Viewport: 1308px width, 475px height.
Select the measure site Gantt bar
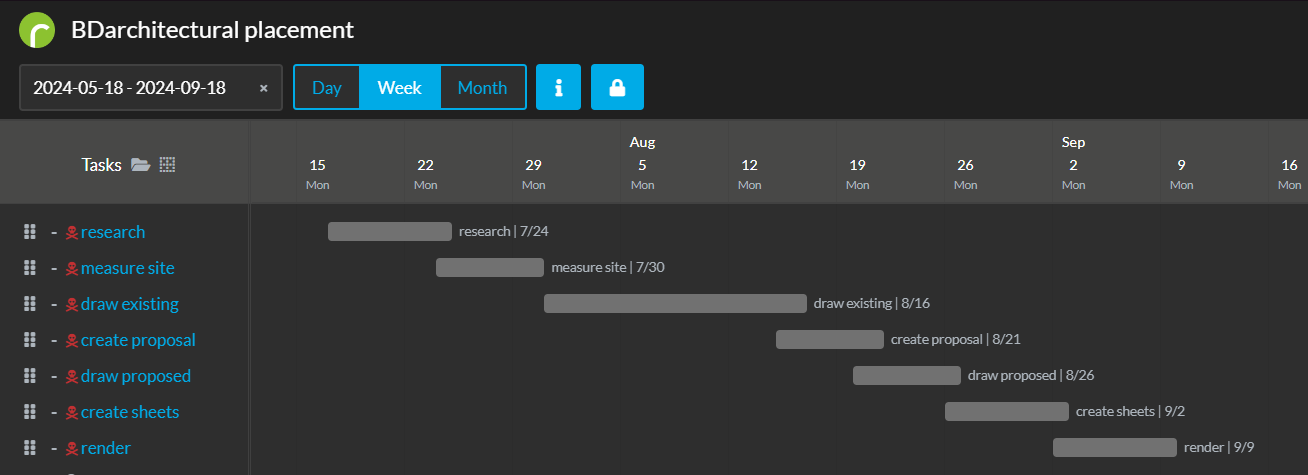[x=490, y=268]
